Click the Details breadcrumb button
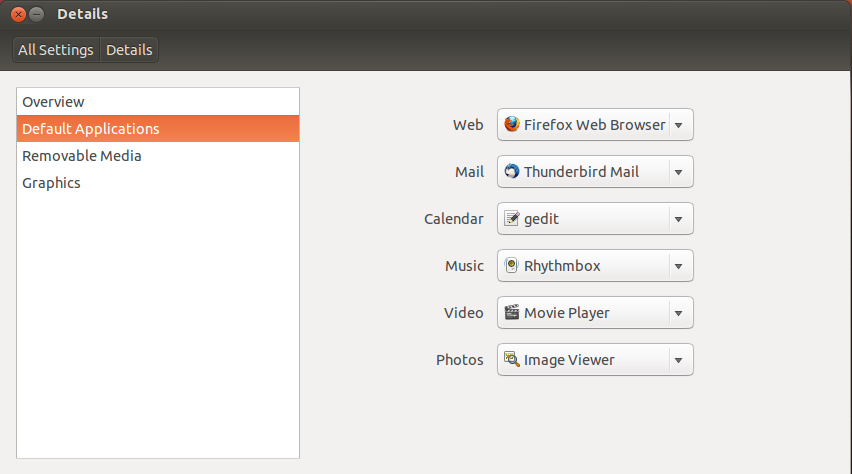 coord(129,50)
